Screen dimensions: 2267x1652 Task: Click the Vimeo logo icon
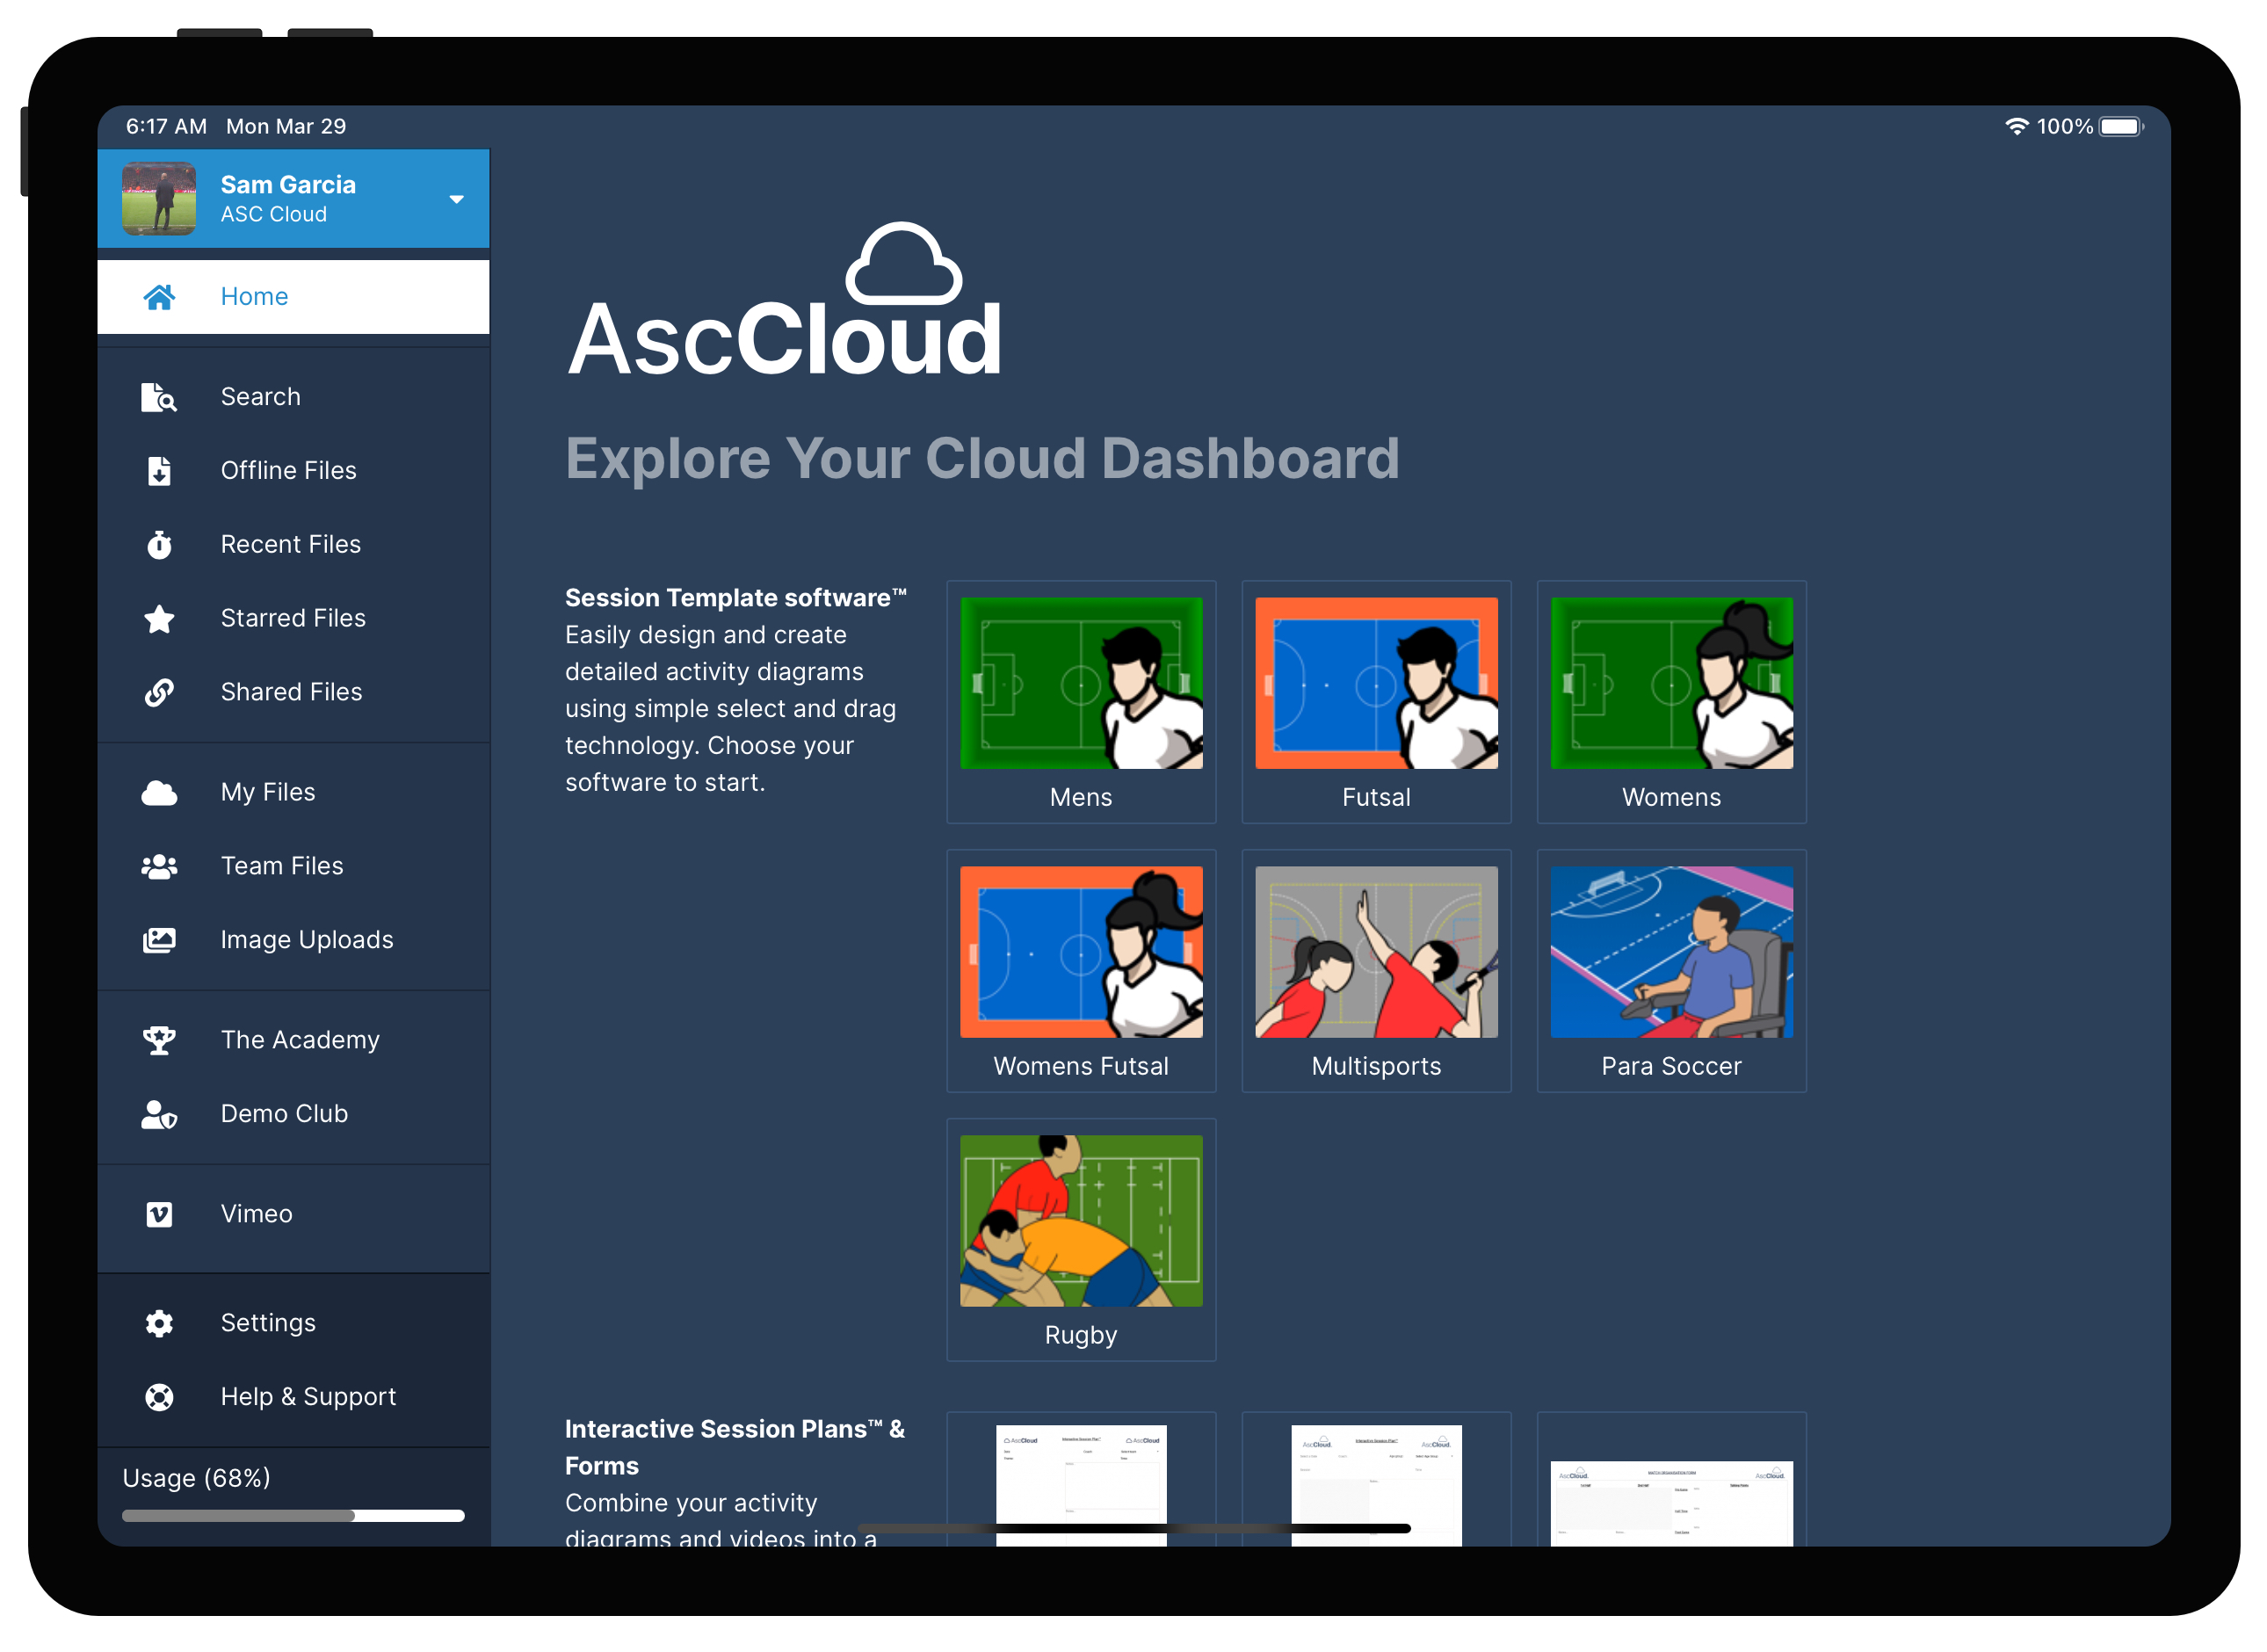(159, 1215)
